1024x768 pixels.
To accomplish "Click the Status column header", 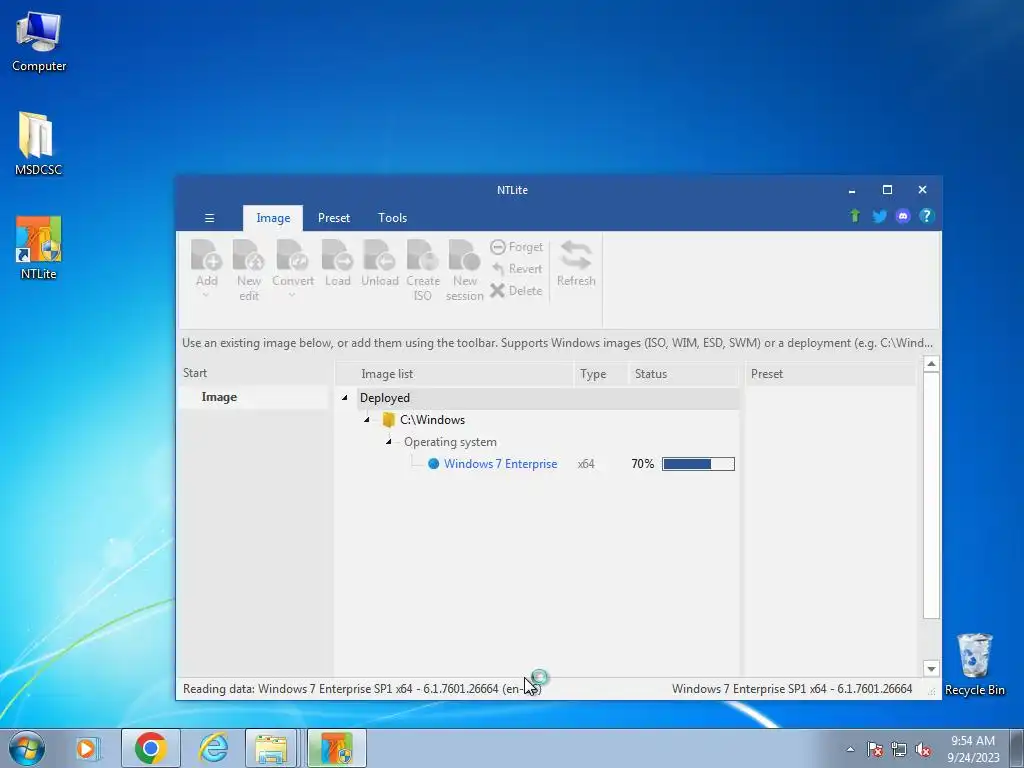I will 684,374.
